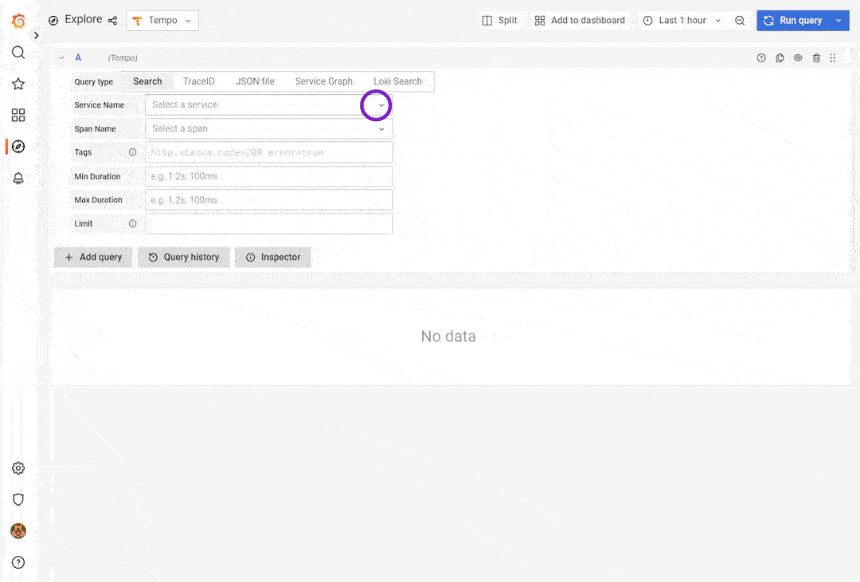Open search in the left sidebar
Viewport: 860px width, 582px height.
(18, 52)
